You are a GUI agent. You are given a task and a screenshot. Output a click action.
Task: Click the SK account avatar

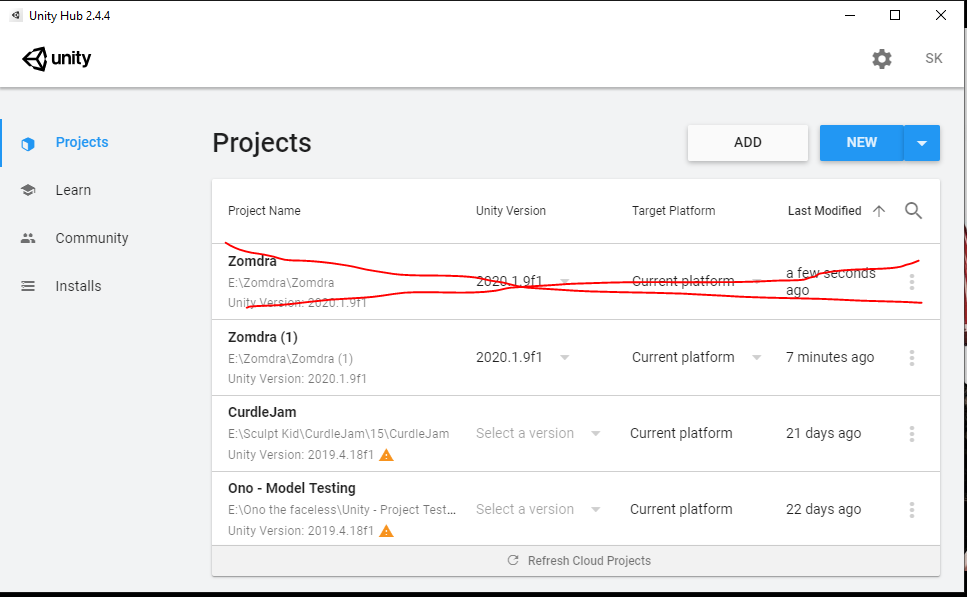click(933, 58)
